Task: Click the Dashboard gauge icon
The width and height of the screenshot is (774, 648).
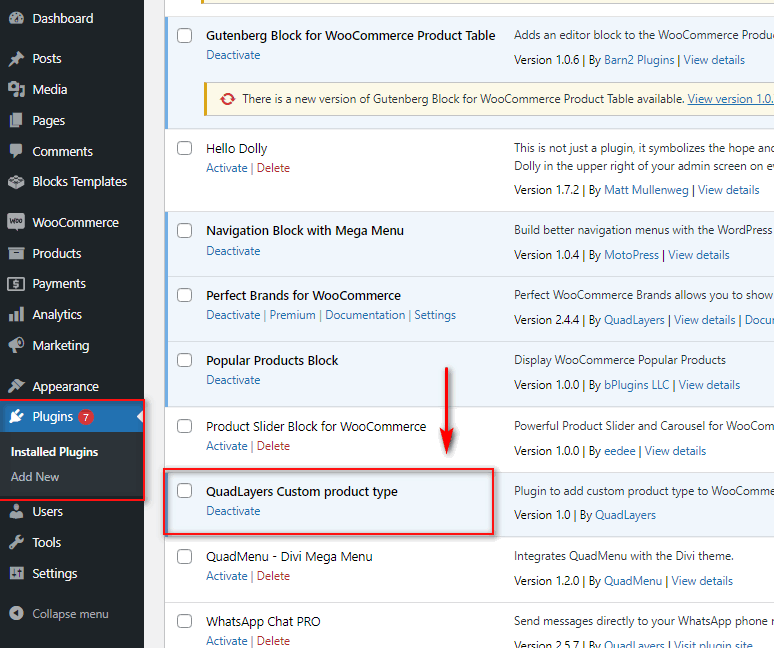Action: 16,18
